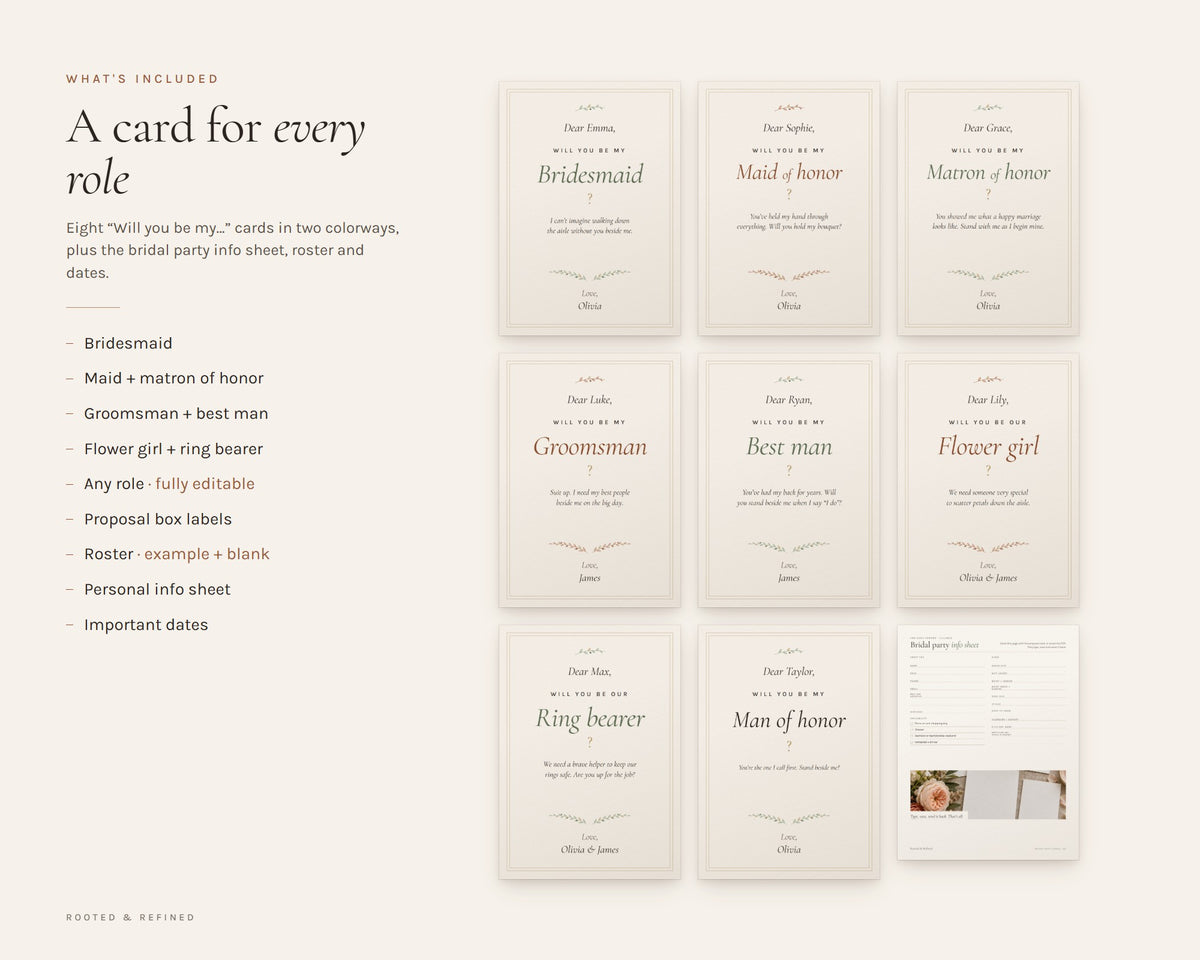Screen dimensions: 1200x960
Task: Select the 'Maid + matron of honor' list item
Action: click(174, 378)
